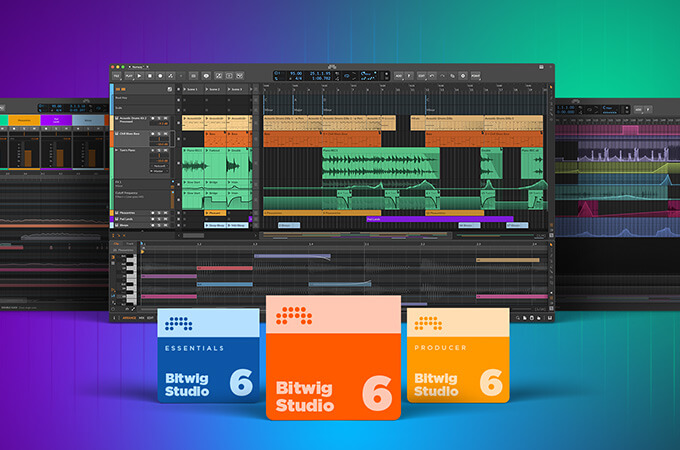Viewport: 680px width, 450px height.
Task: Click the round Record transport button
Action: (x=160, y=76)
